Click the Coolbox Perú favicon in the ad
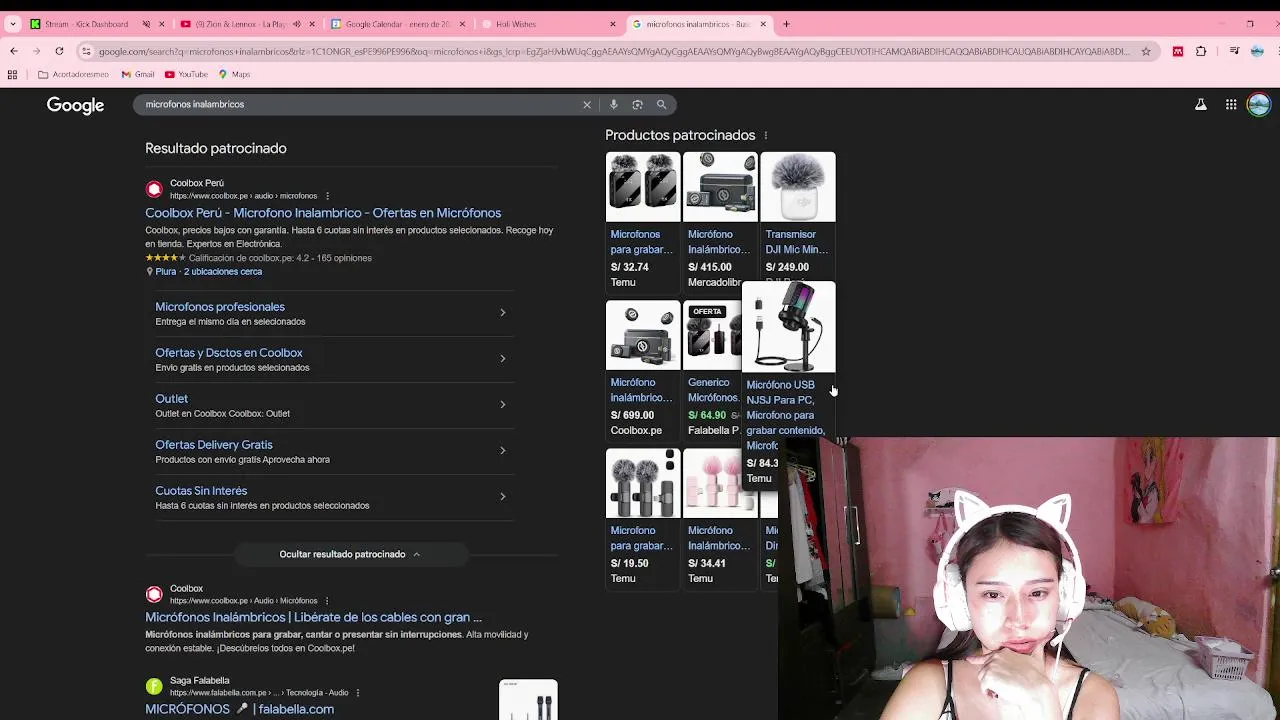 tap(154, 189)
